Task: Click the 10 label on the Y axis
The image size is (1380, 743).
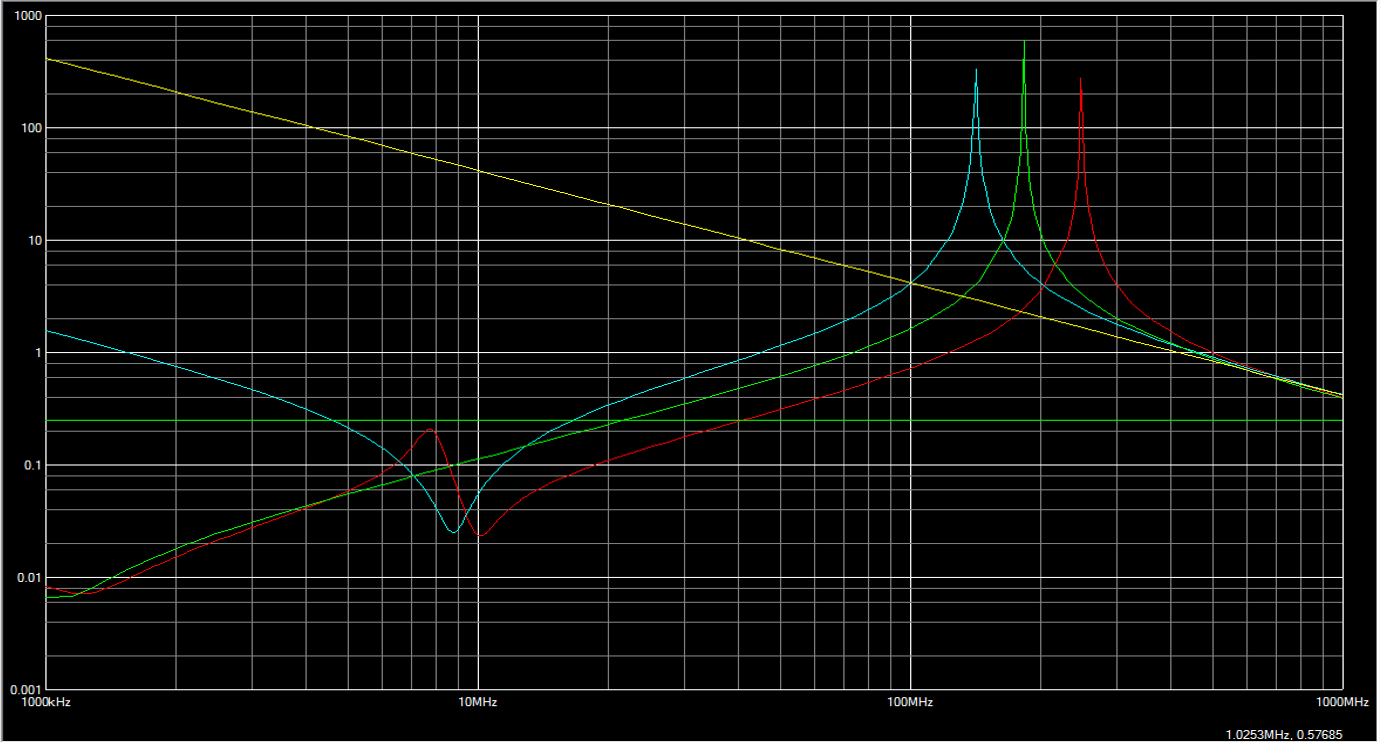Action: tap(33, 241)
